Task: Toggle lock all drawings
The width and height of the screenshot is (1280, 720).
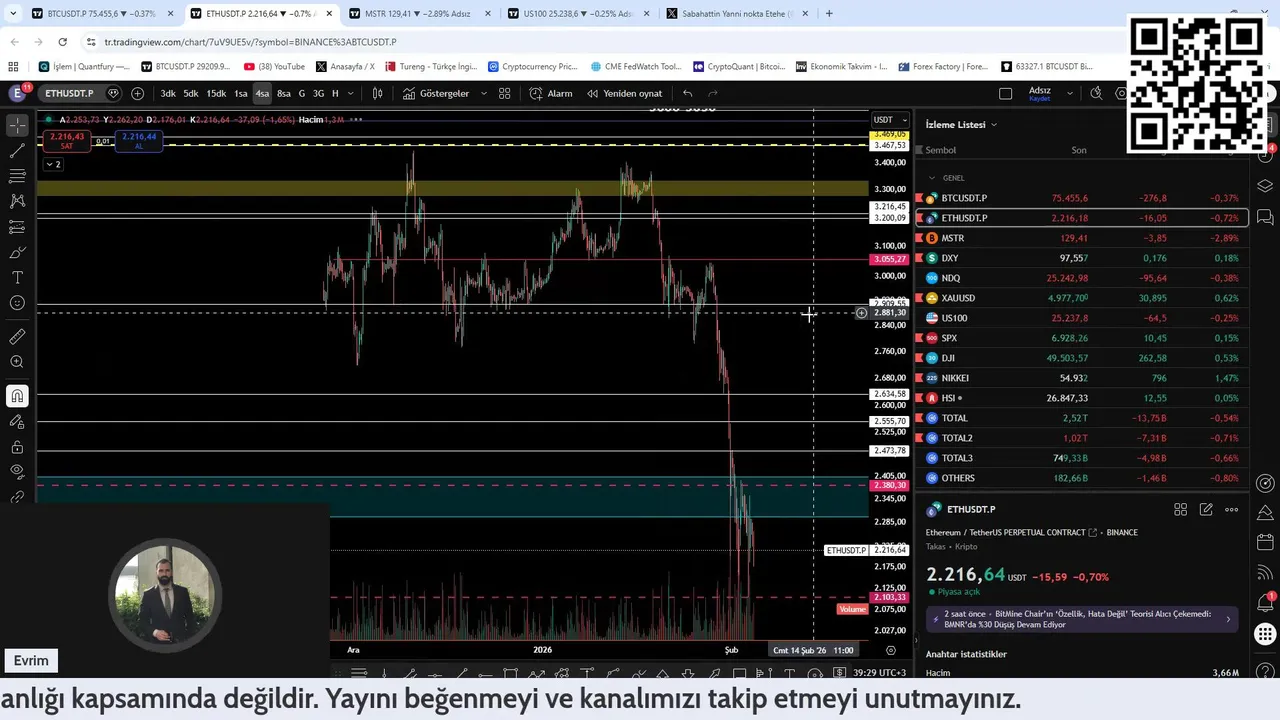Action: (x=17, y=447)
